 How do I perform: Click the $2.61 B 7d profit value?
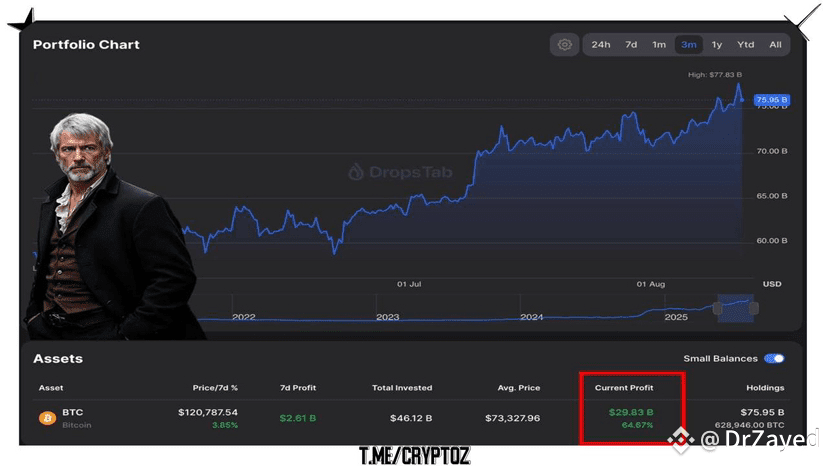pos(298,418)
